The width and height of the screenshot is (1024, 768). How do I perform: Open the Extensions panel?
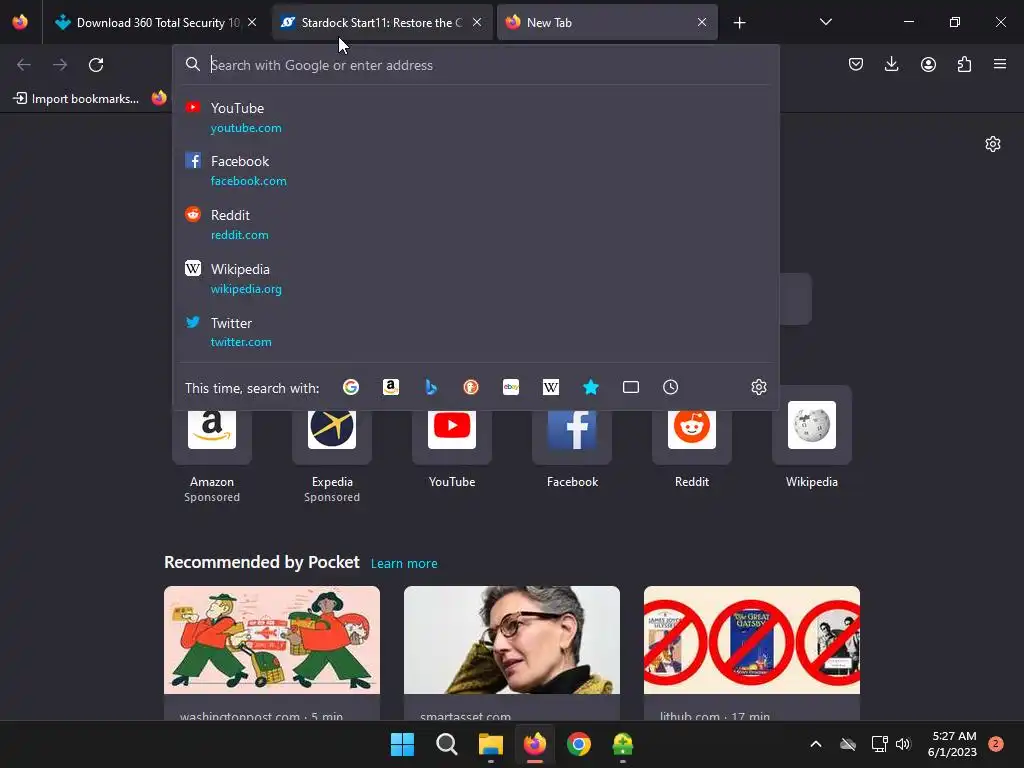coord(964,64)
